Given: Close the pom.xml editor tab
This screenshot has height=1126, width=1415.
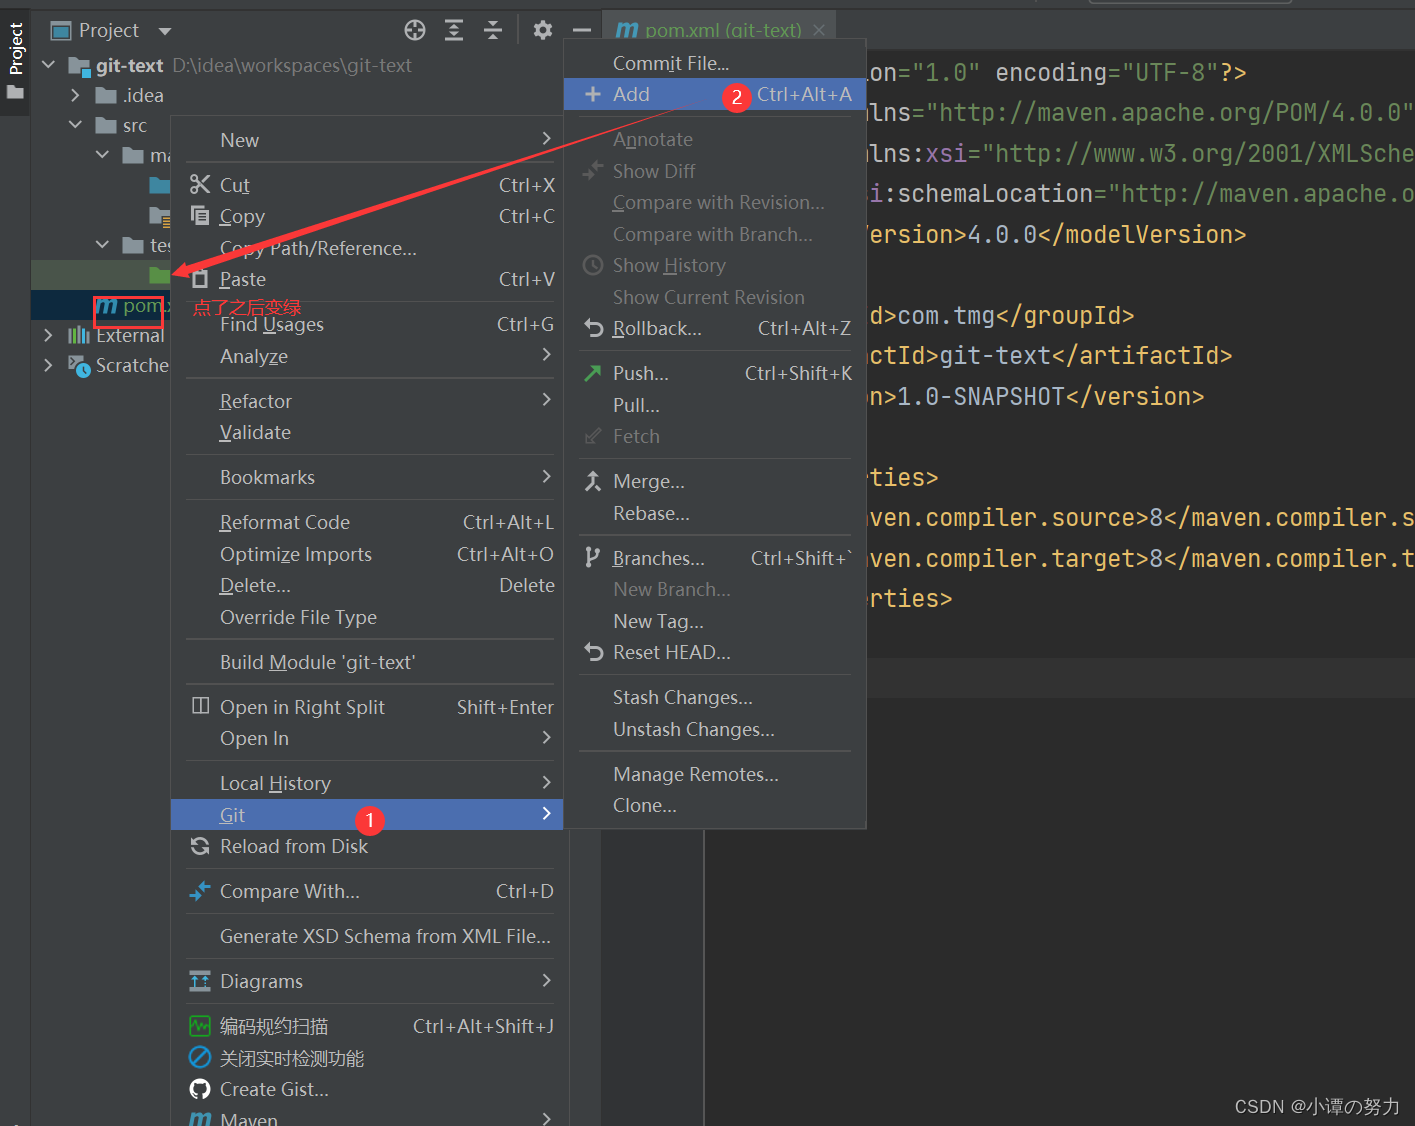Looking at the screenshot, I should coord(819,30).
